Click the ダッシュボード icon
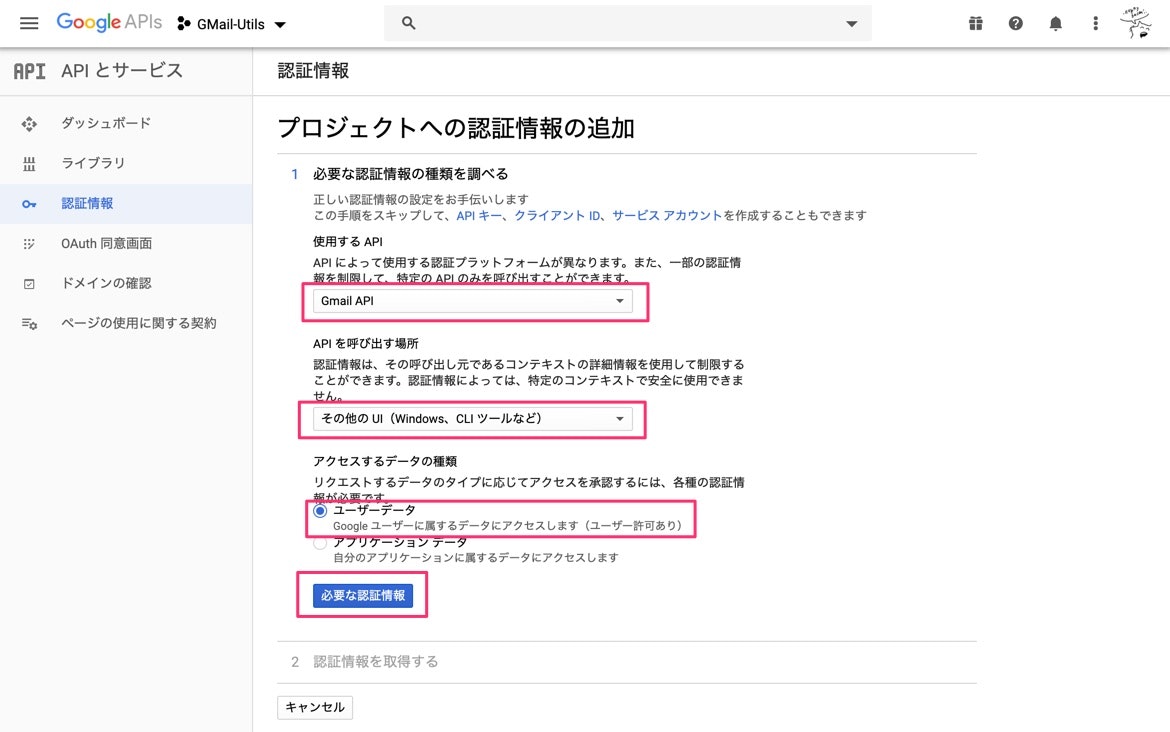 tap(29, 124)
